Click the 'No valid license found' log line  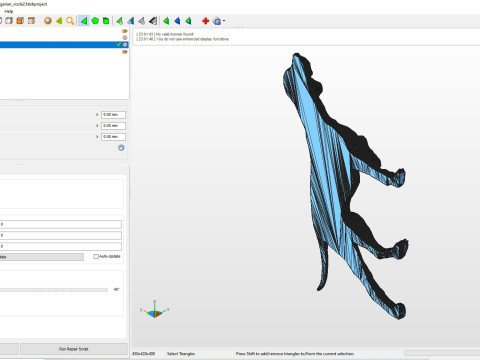[165, 34]
